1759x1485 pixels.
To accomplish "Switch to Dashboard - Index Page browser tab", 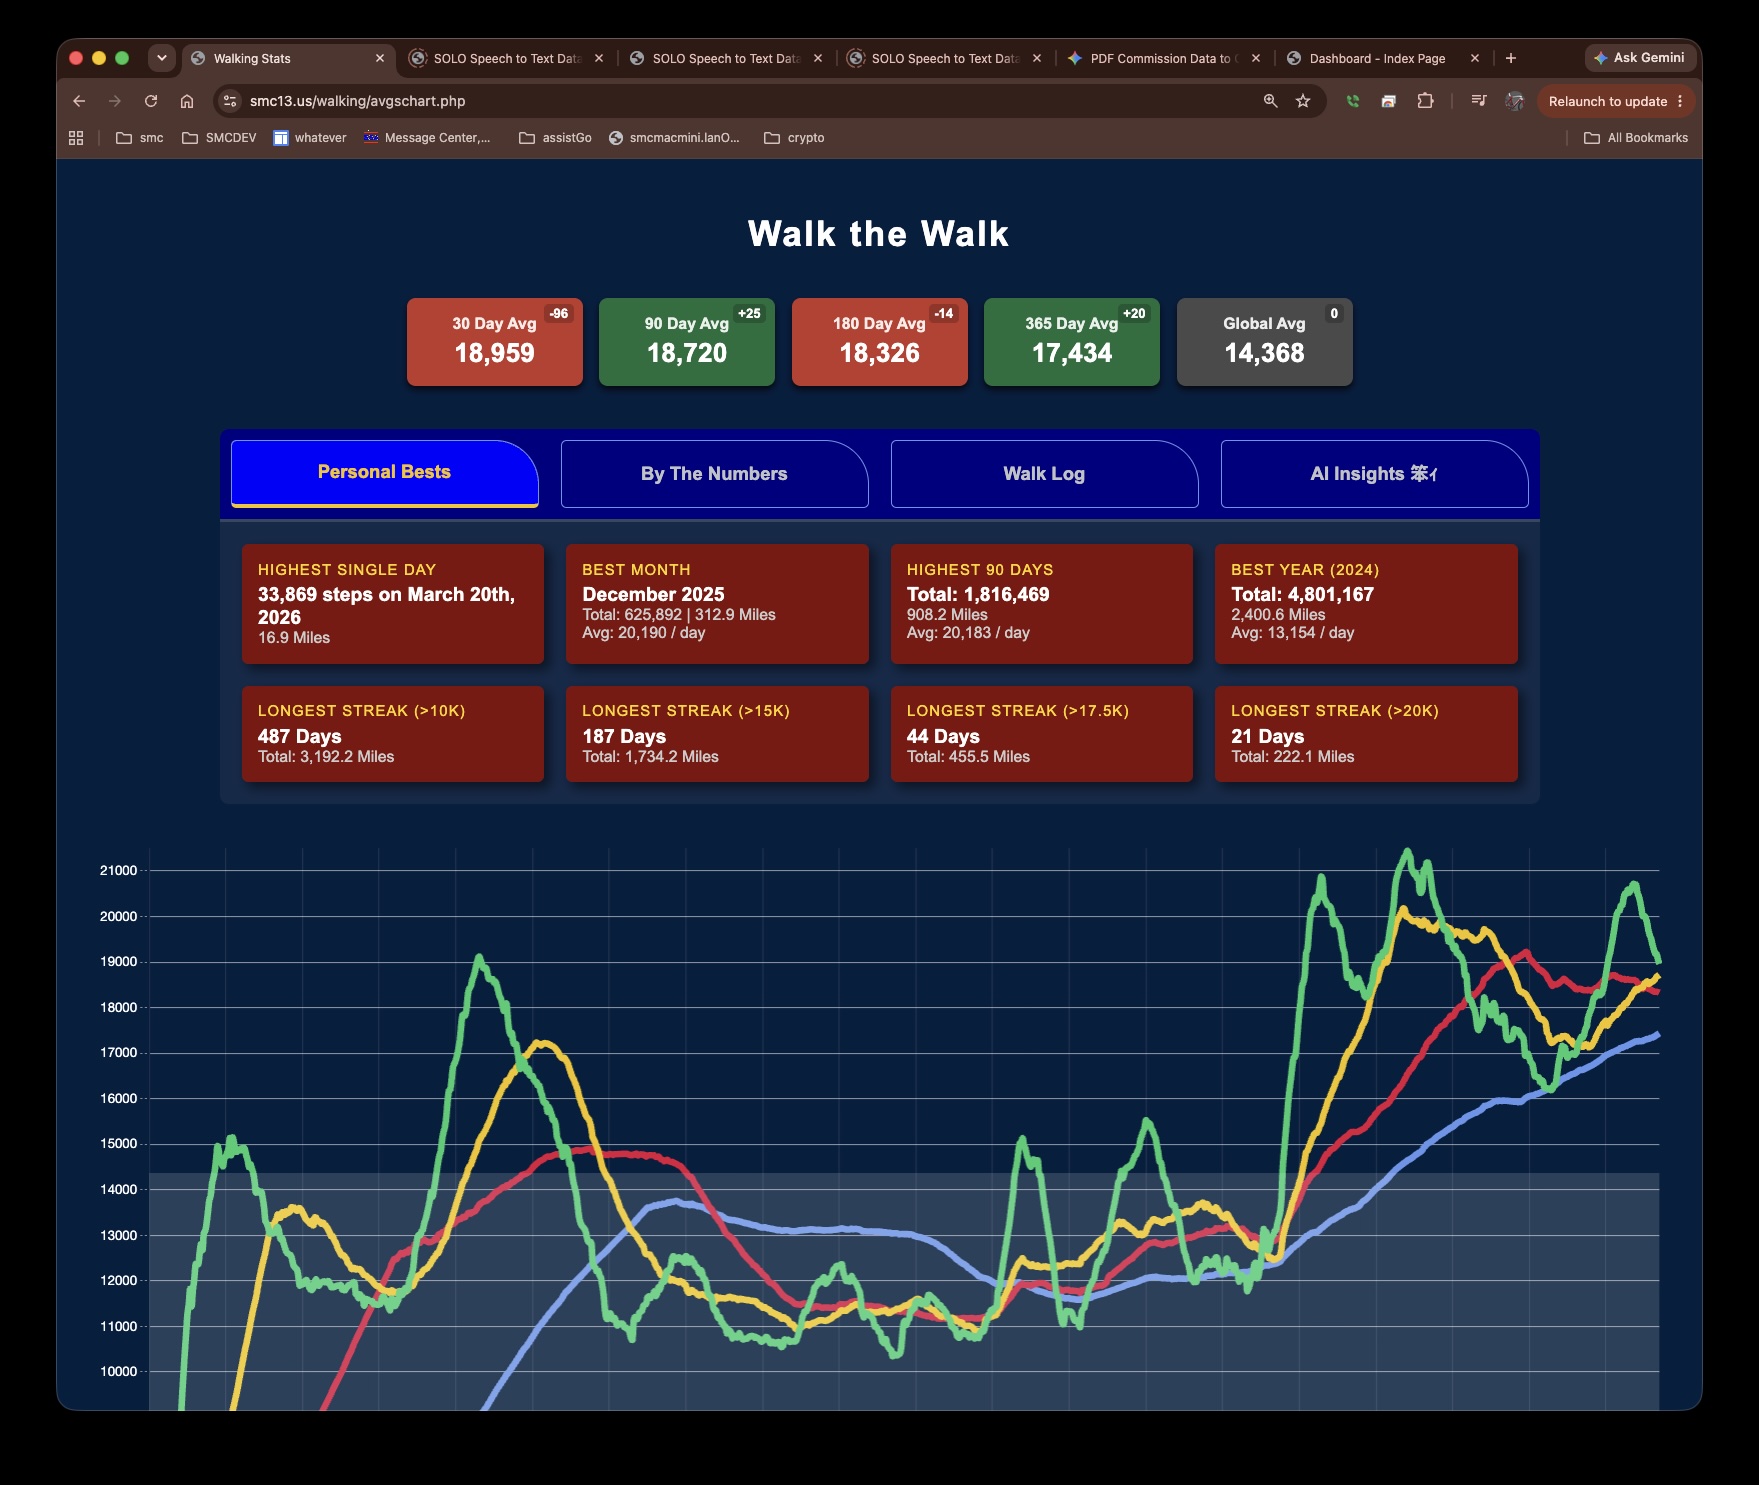I will point(1377,58).
